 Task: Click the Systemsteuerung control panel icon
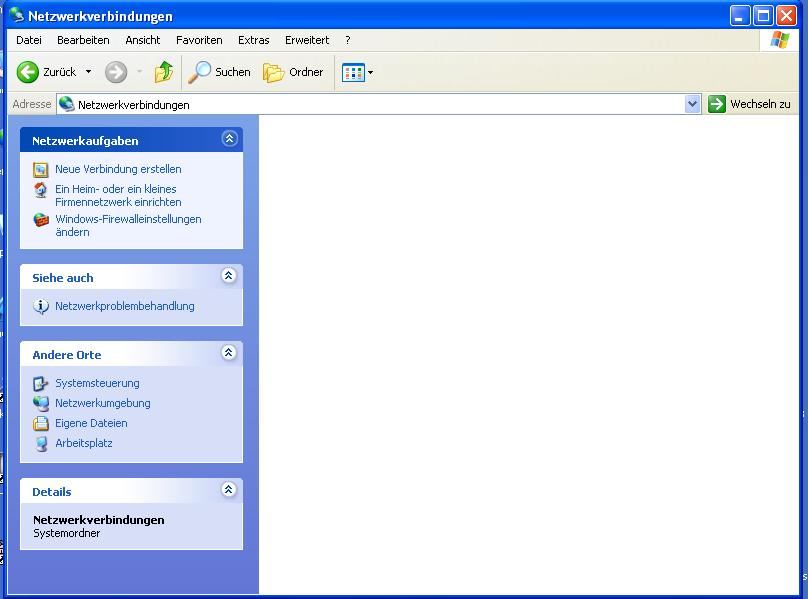(x=41, y=384)
